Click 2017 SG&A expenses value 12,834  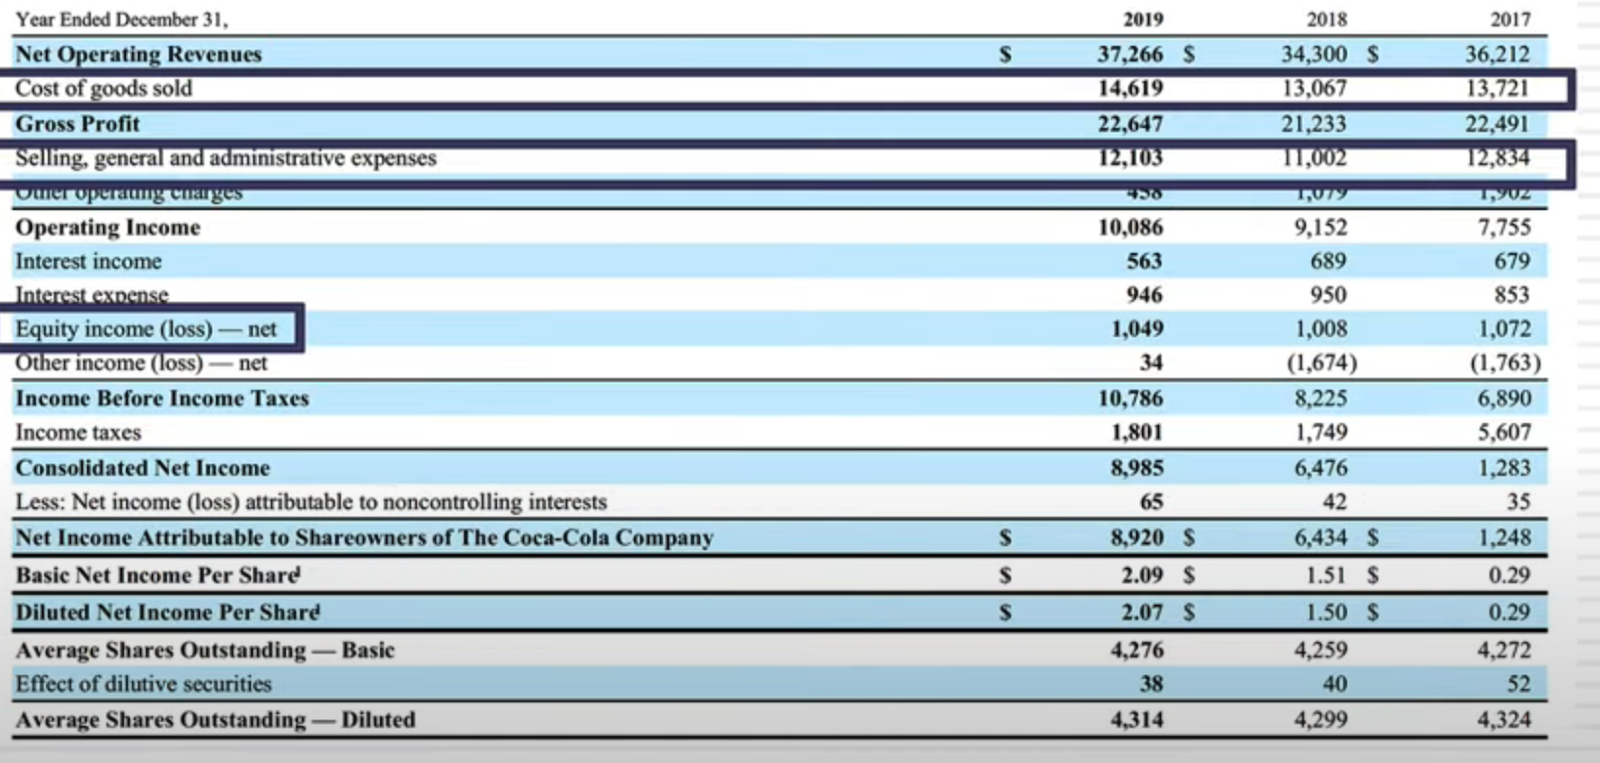coord(1497,158)
